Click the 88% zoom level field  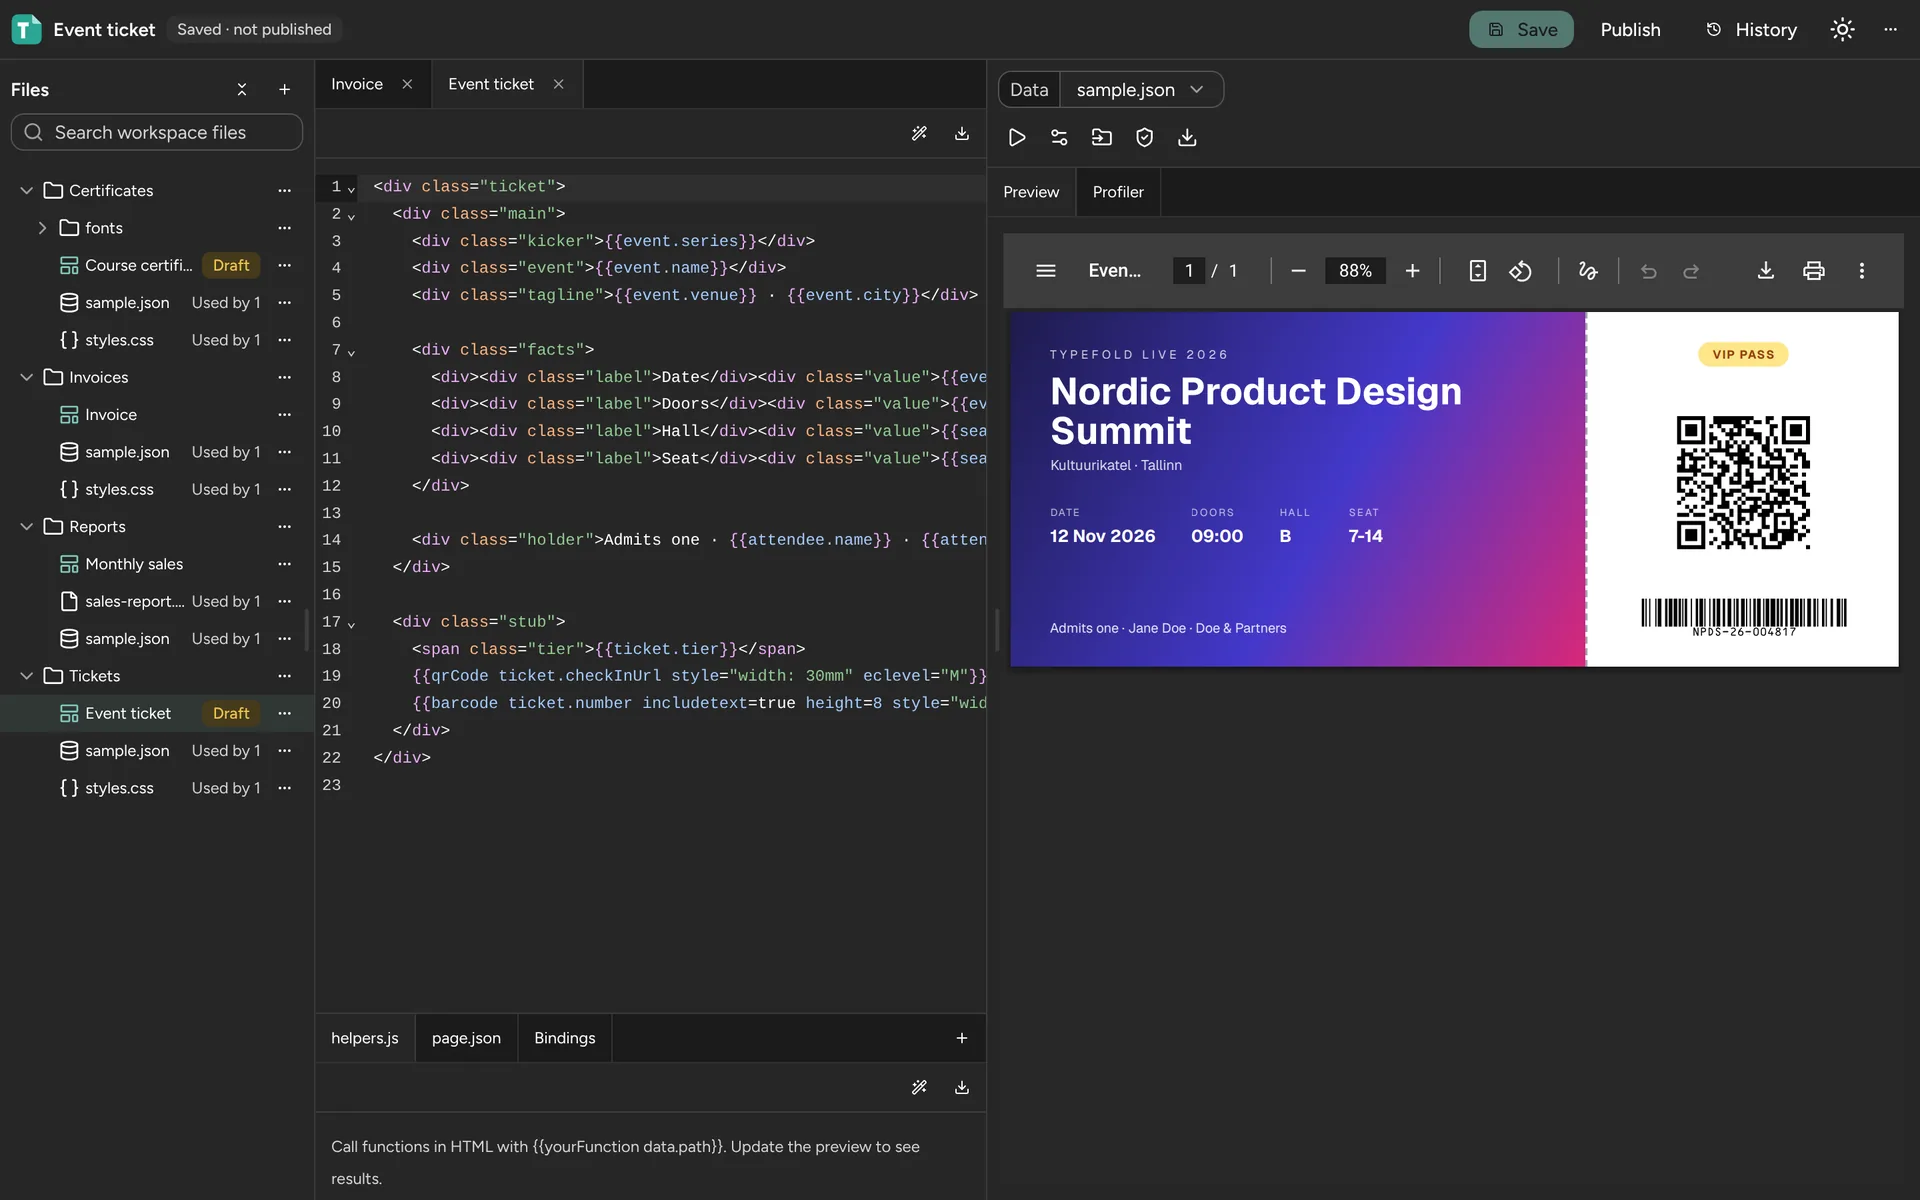click(x=1355, y=271)
